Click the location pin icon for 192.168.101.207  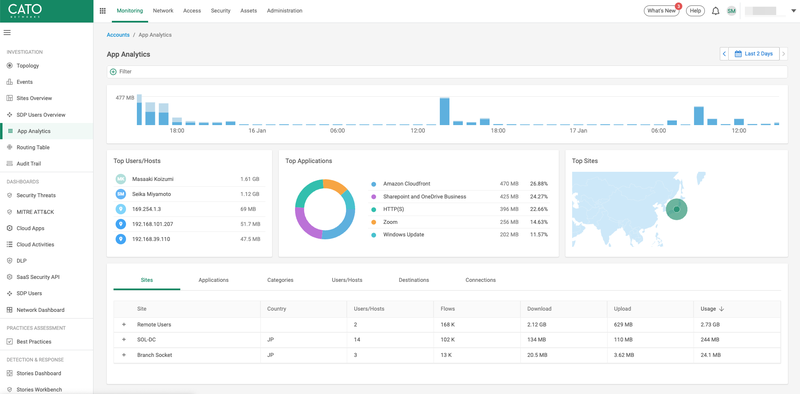click(120, 224)
